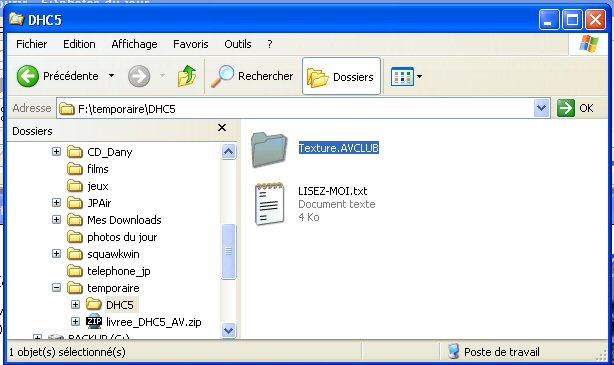The height and width of the screenshot is (365, 614).
Task: Select the CD_Dany folder icon
Action: (x=75, y=152)
